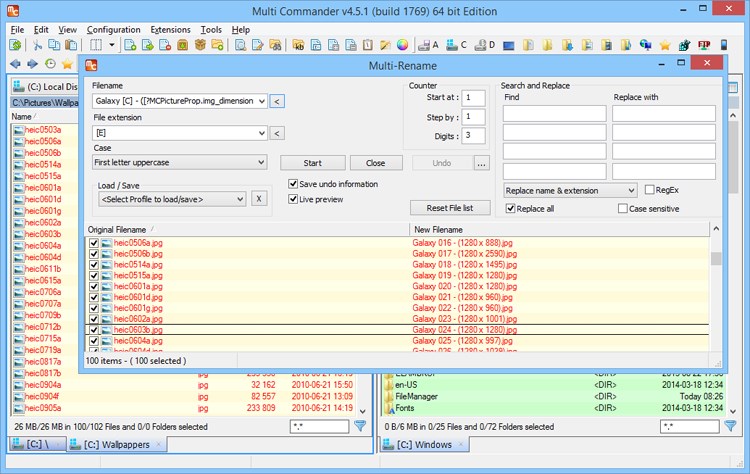Viewport: 750px width, 474px height.
Task: Click the rename list vertical scrollbar thumb
Action: point(716,259)
